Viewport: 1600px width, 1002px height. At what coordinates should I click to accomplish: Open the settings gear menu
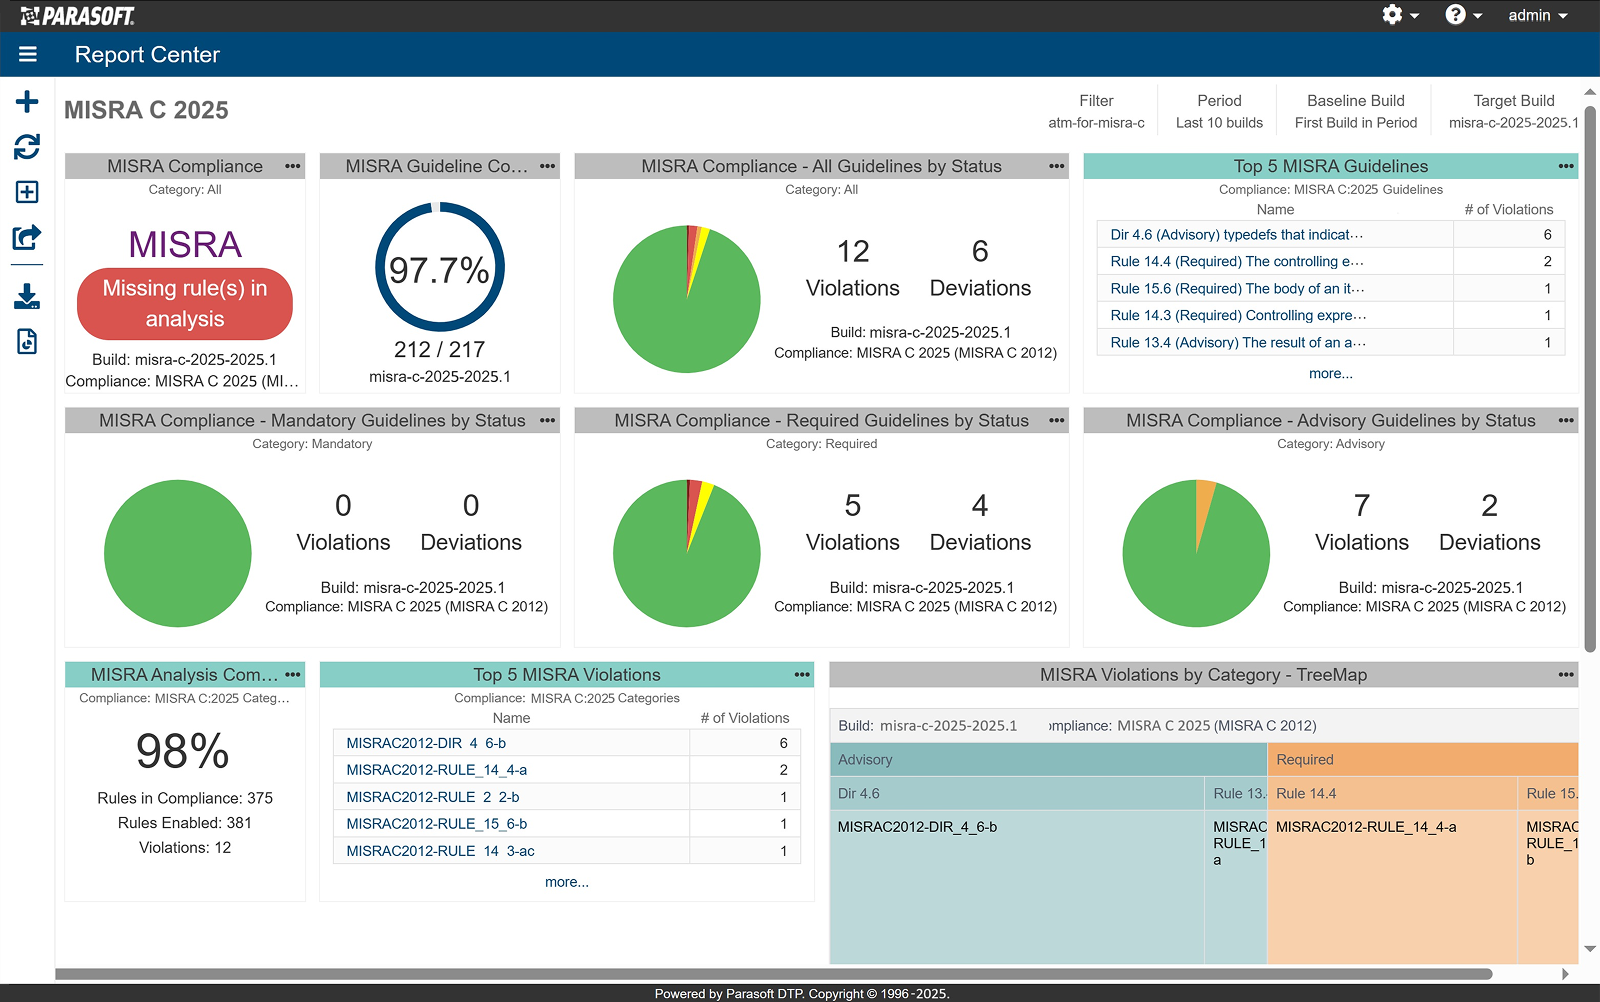point(1400,15)
